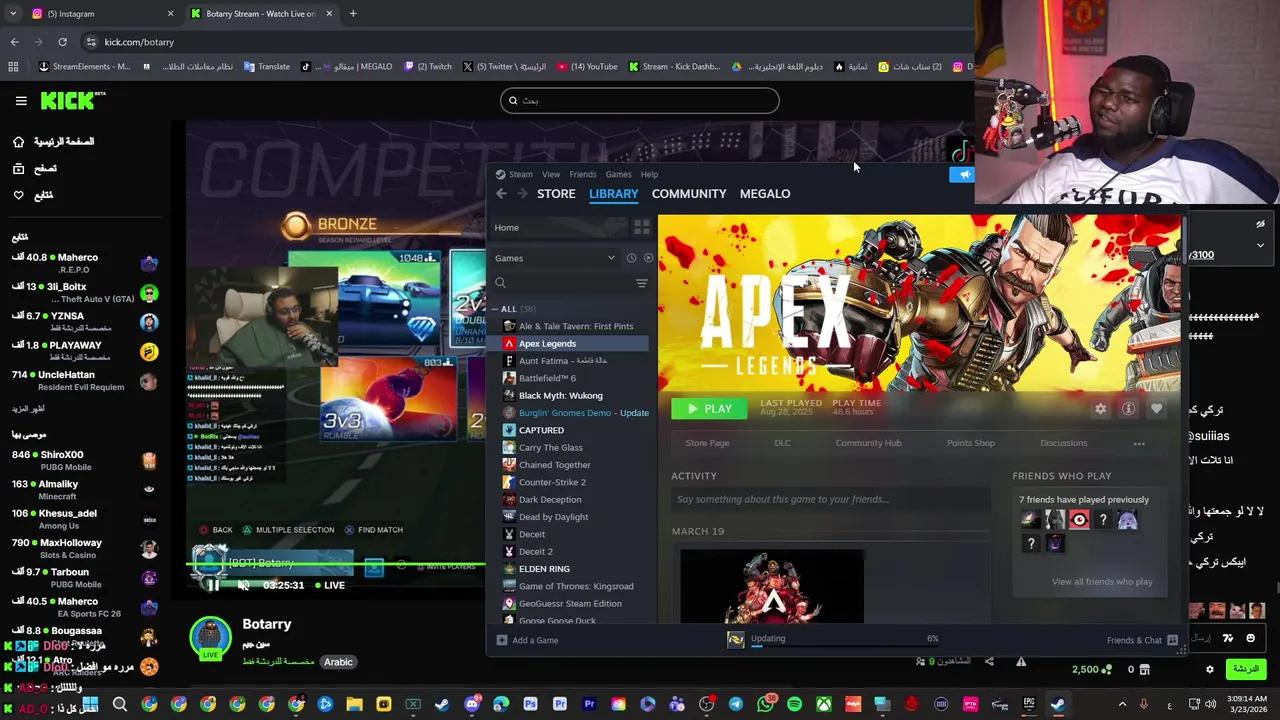Open the Games menu in Steam
The image size is (1280, 720).
(x=618, y=174)
